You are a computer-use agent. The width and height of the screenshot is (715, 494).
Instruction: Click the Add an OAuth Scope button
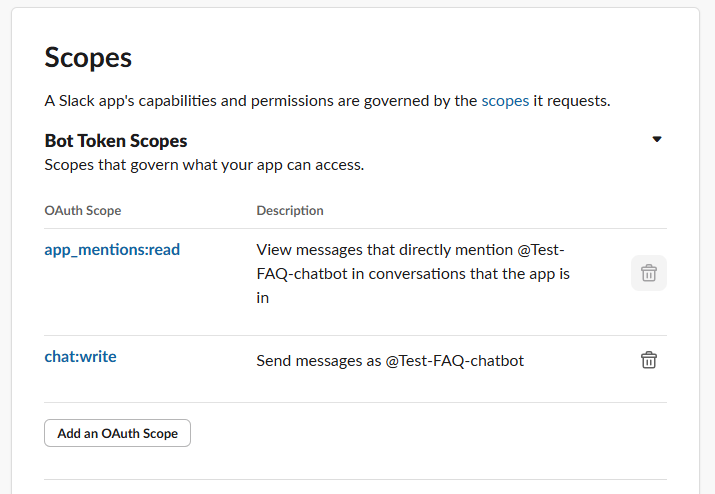point(117,433)
